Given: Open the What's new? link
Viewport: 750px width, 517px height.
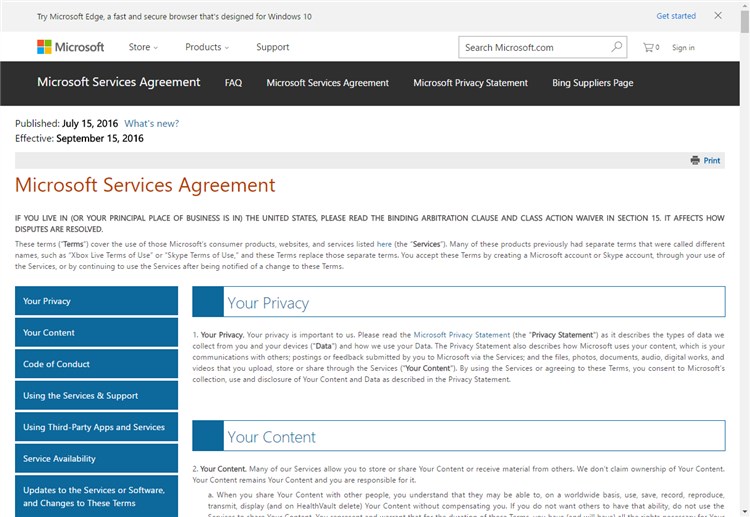Looking at the screenshot, I should [x=152, y=124].
